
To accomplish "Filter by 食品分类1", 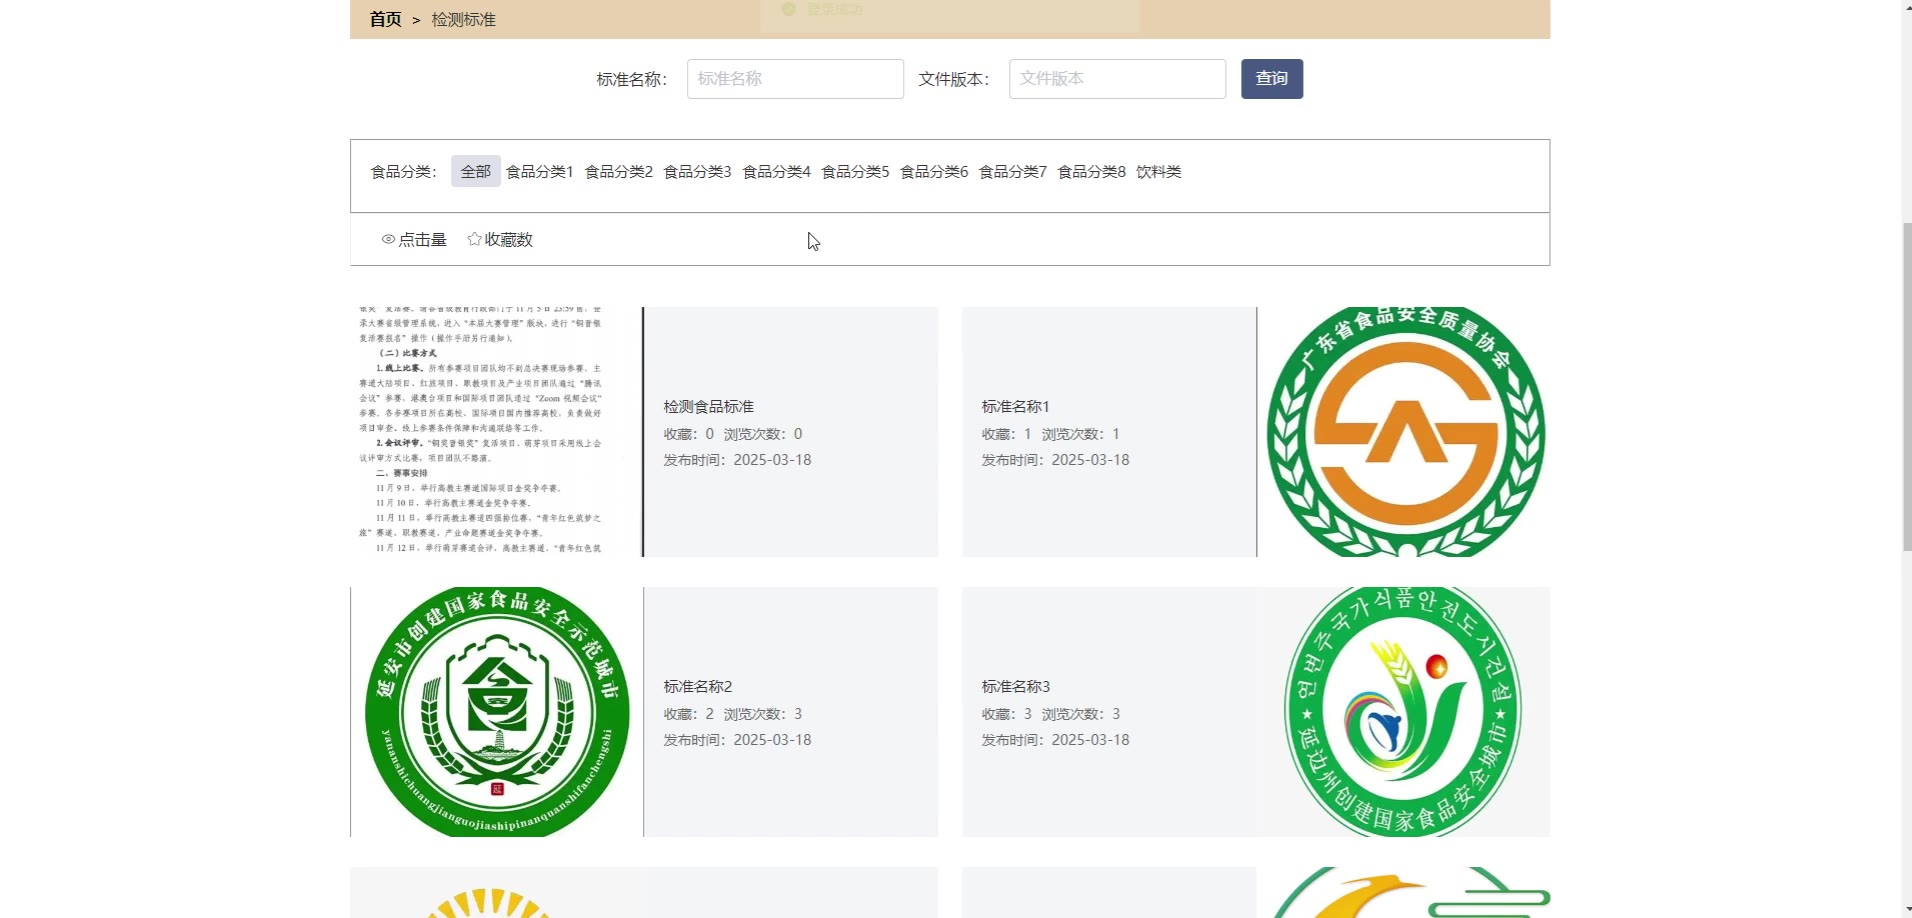I will click(540, 172).
